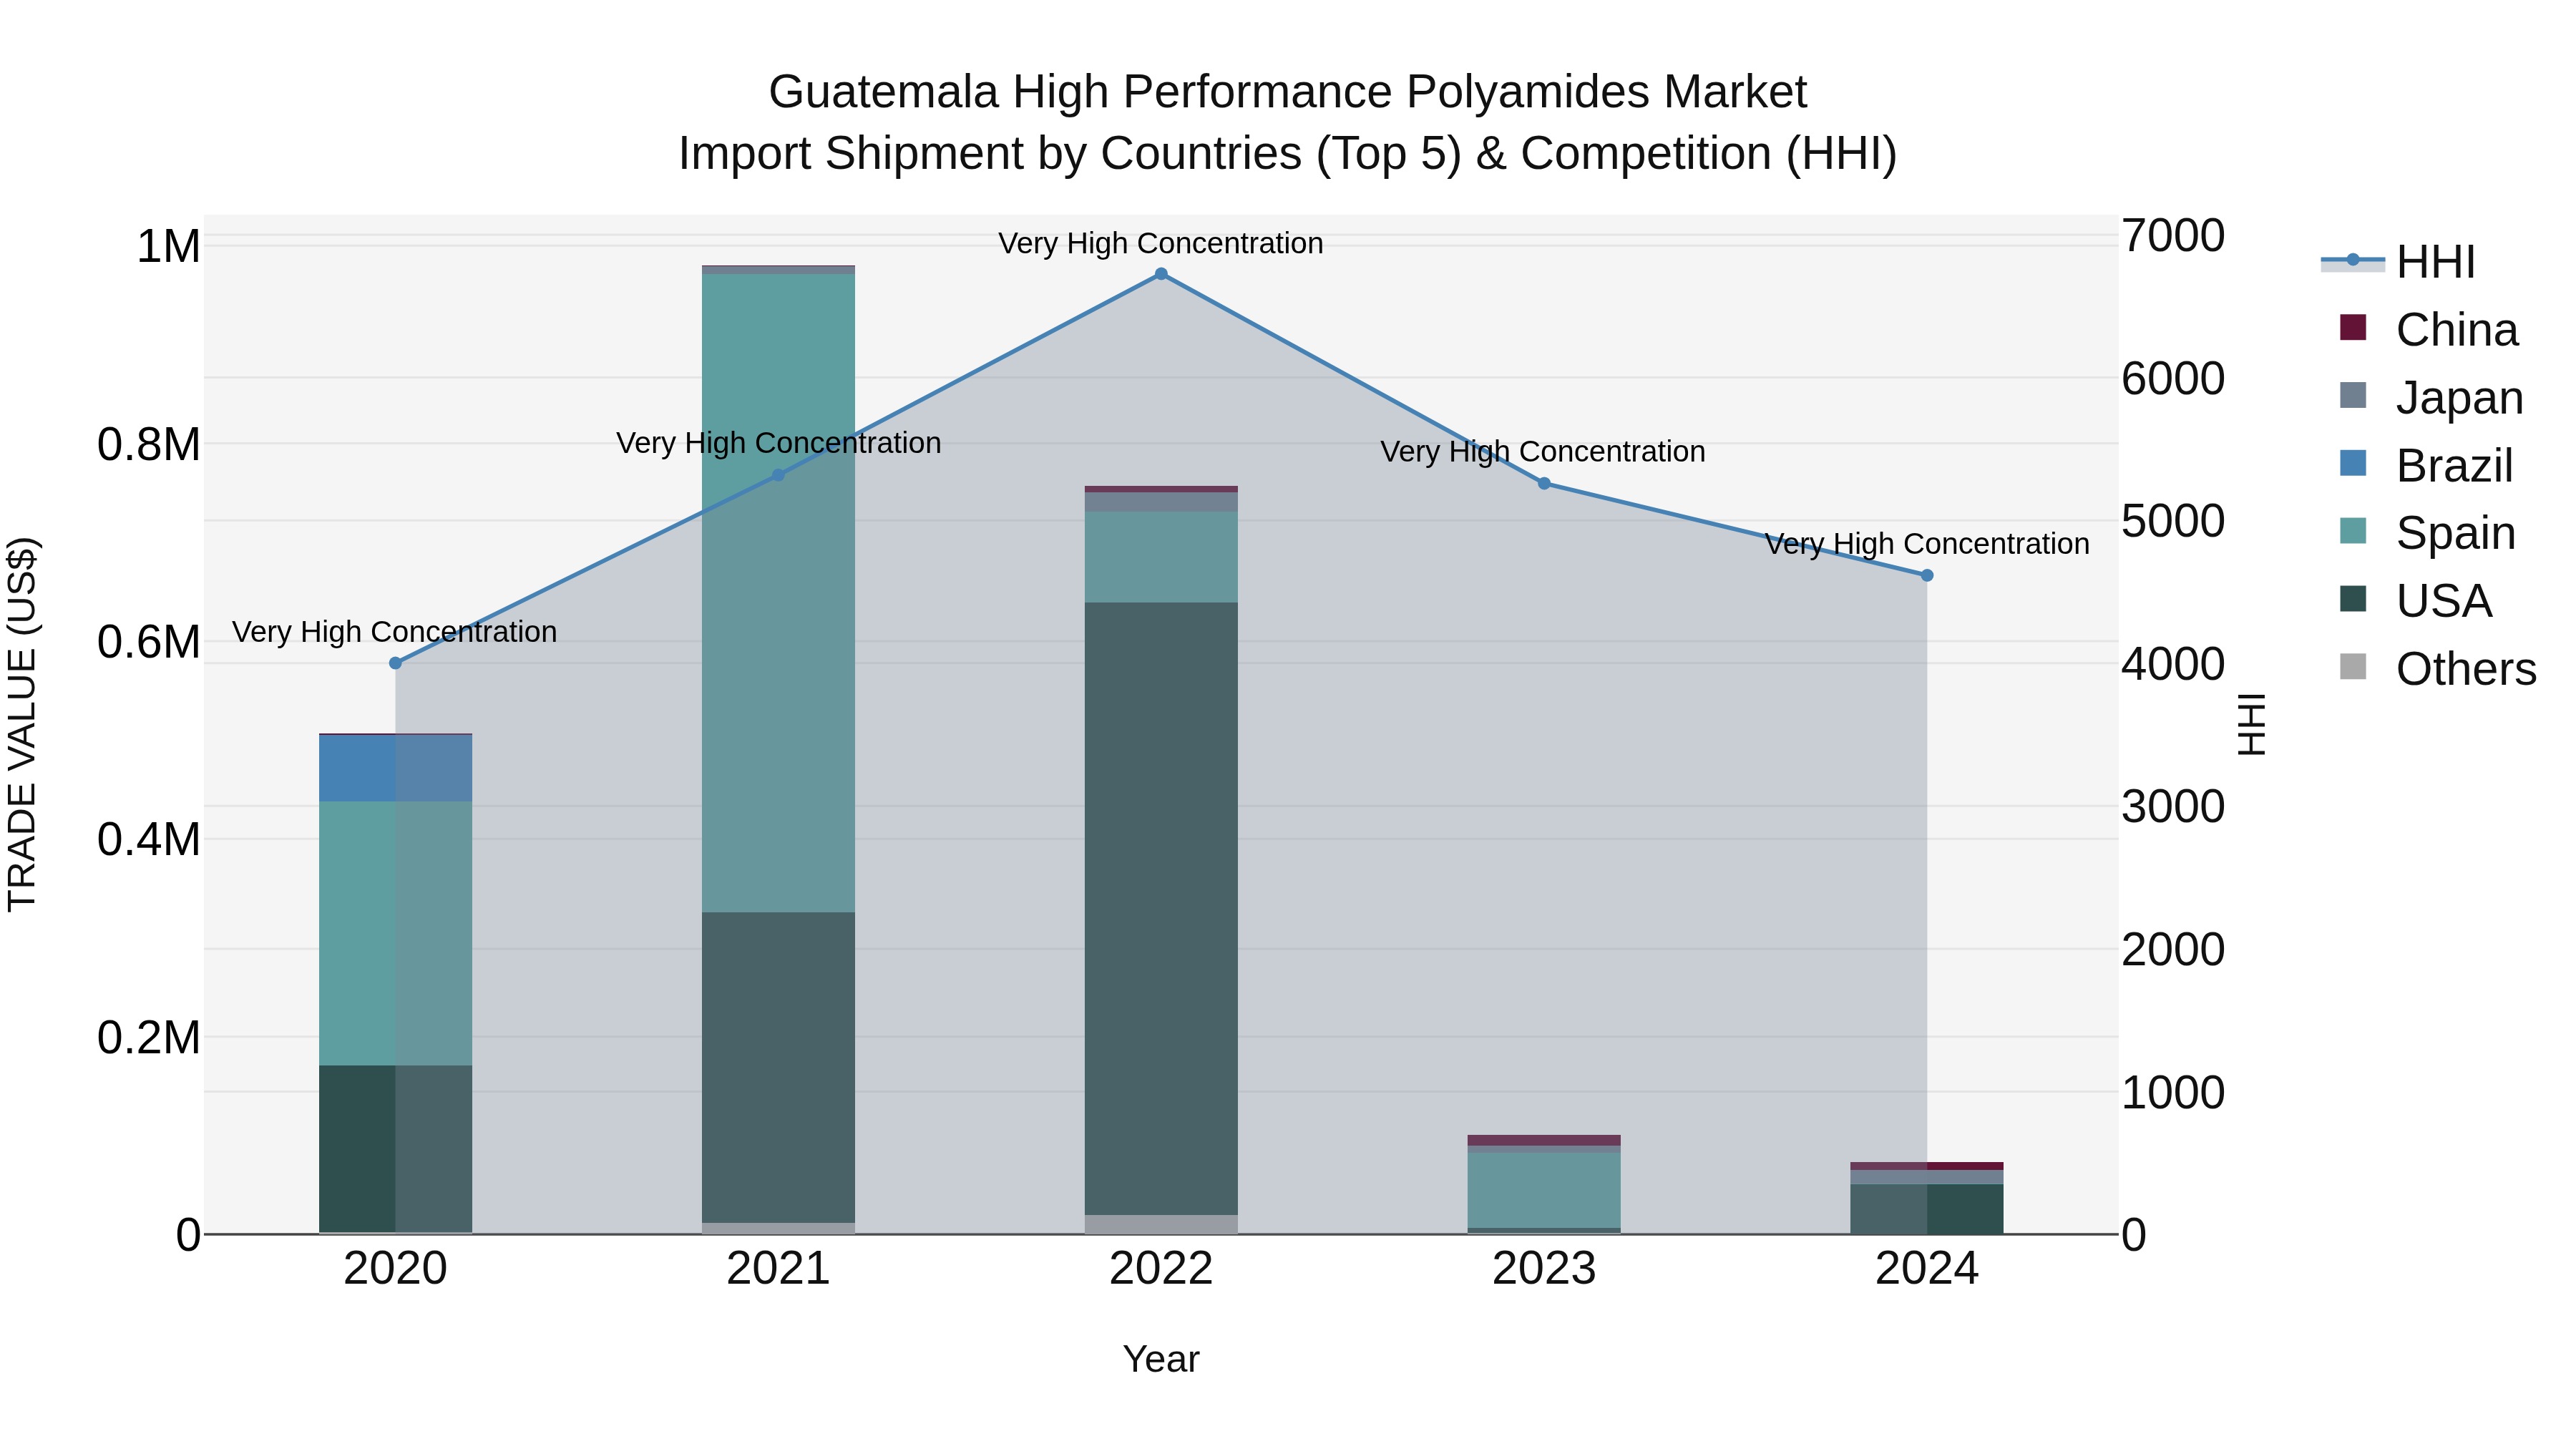Click the Spain segment of 2021 bar
This screenshot has height=1449, width=2576.
point(779,593)
